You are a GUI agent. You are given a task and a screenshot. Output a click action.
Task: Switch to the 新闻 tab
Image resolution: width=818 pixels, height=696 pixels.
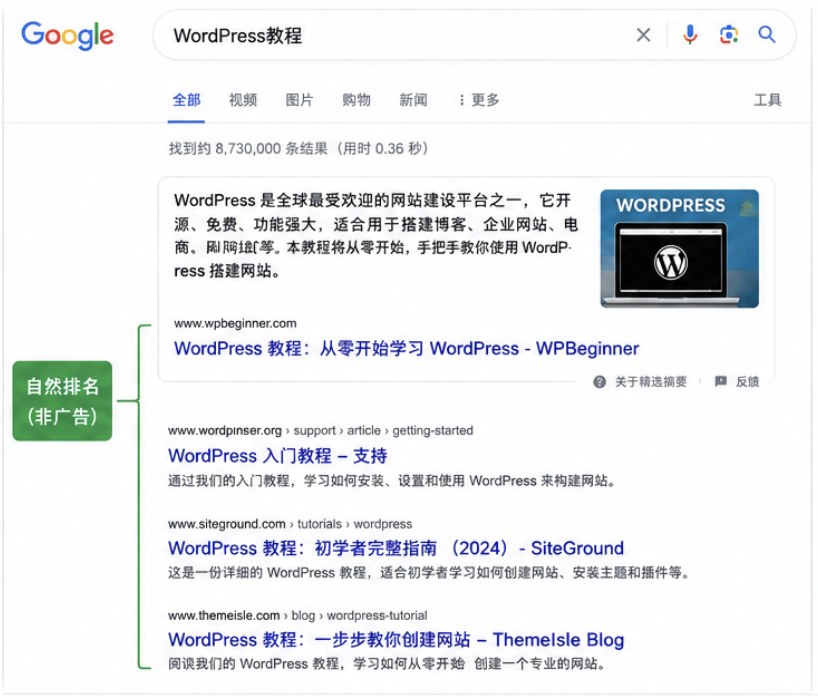tap(413, 100)
